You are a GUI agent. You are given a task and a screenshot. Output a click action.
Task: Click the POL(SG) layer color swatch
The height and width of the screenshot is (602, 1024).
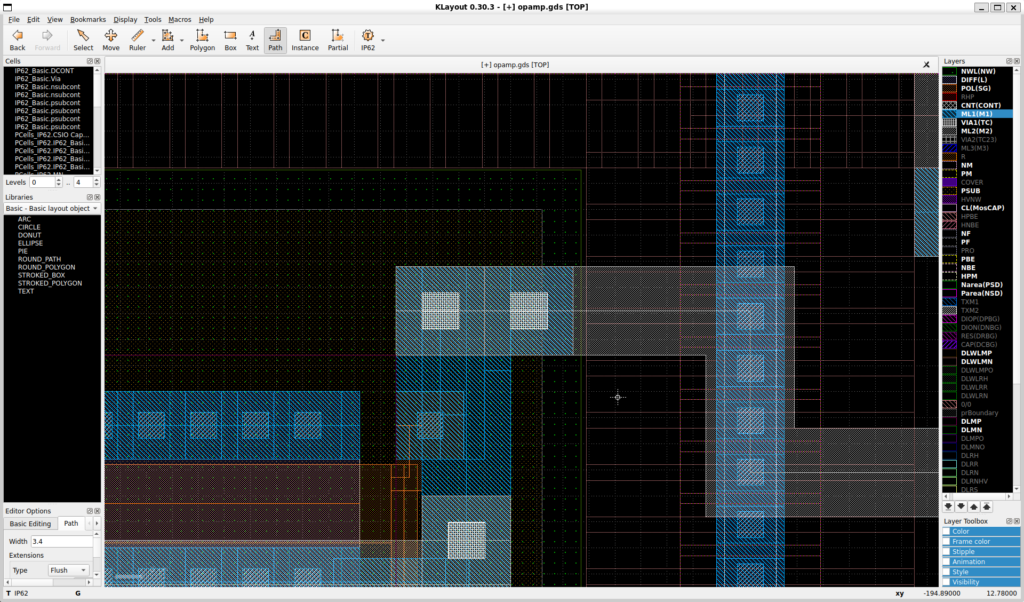coord(950,88)
